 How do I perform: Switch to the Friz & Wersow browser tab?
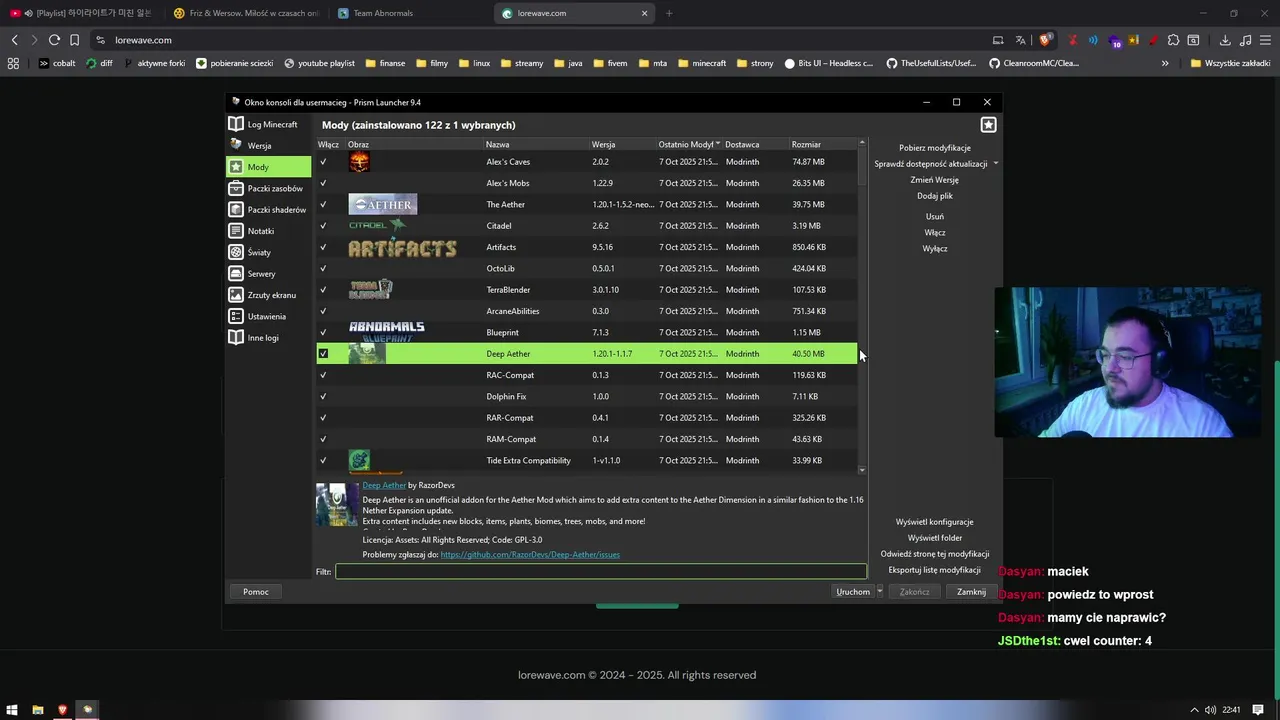pyautogui.click(x=245, y=13)
